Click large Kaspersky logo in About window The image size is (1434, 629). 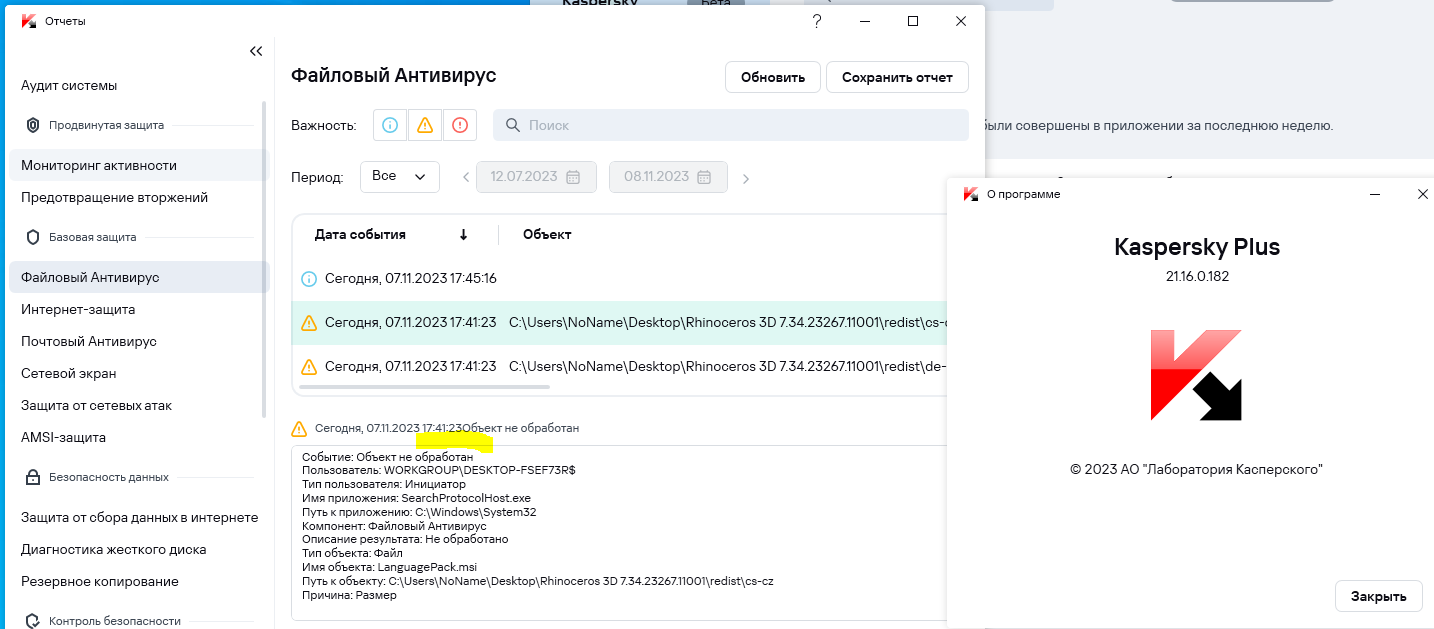(1196, 375)
